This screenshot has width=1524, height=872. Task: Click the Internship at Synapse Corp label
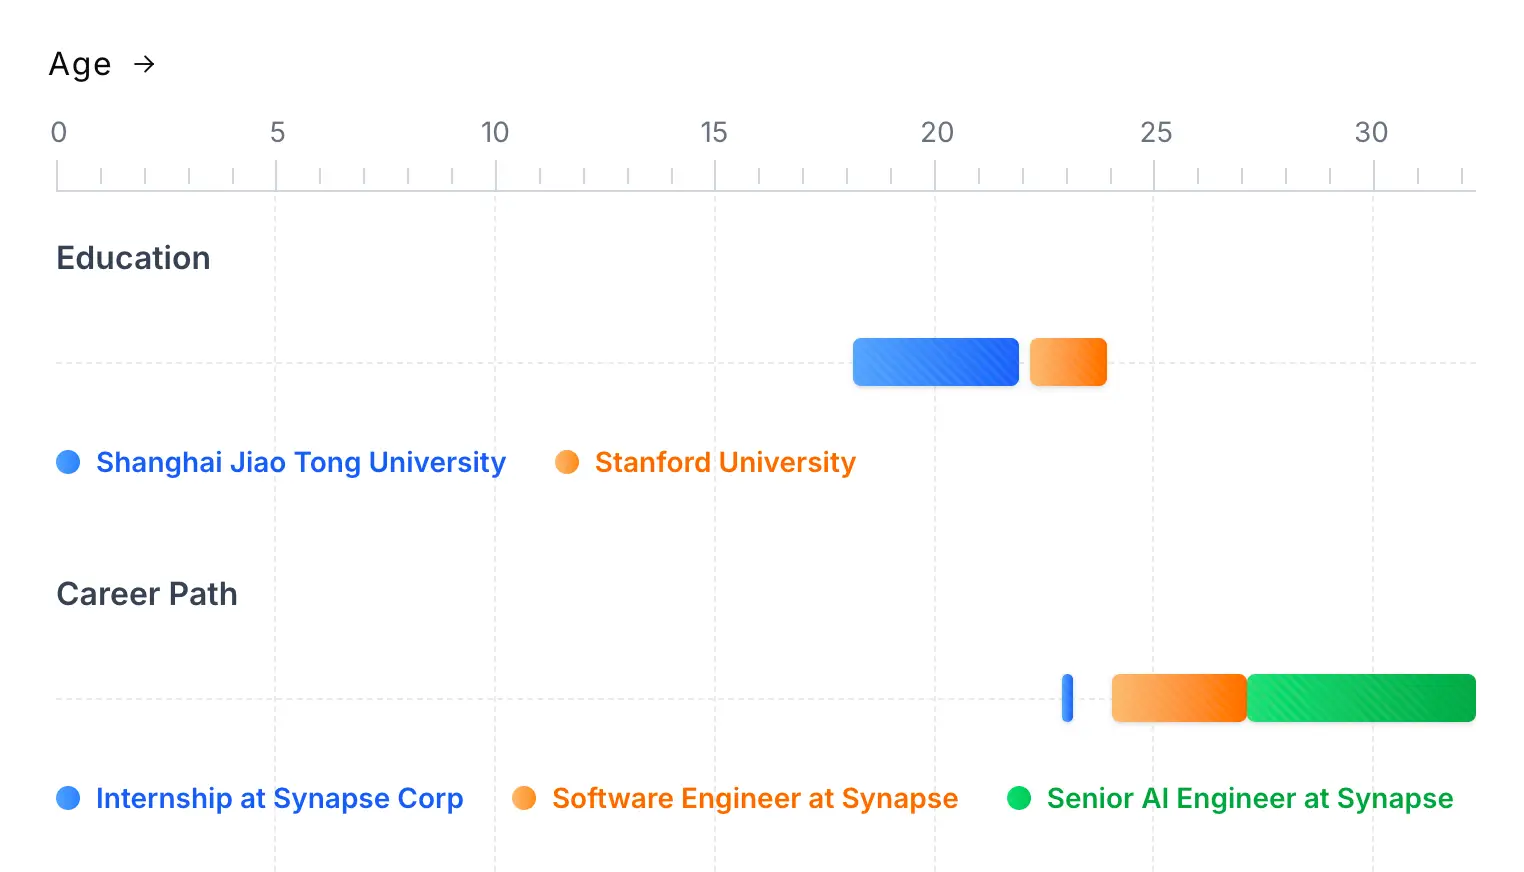(x=279, y=798)
